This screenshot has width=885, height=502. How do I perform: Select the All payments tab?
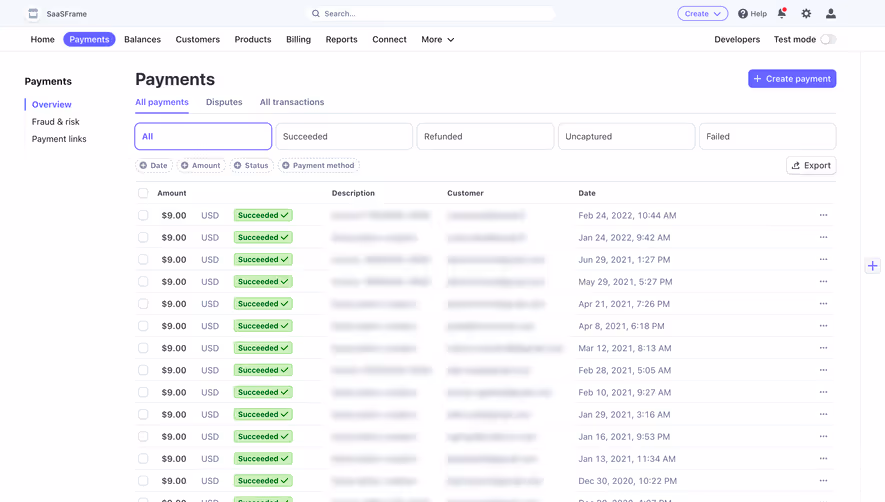pyautogui.click(x=161, y=102)
